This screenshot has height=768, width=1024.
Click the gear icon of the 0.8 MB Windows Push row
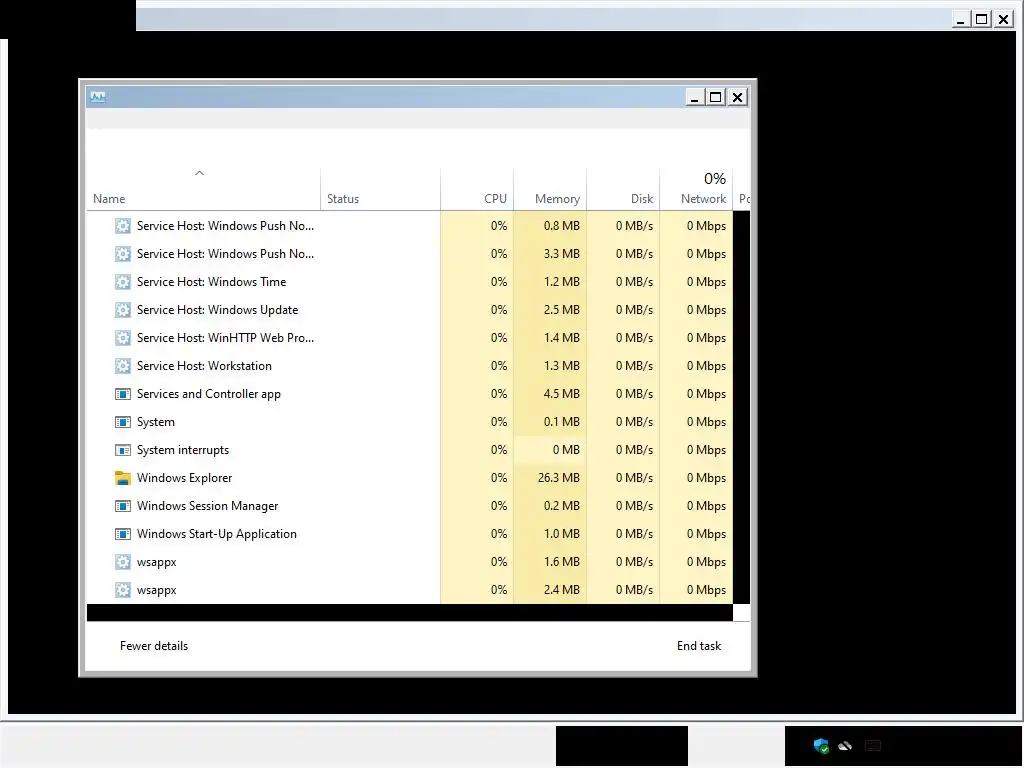(x=122, y=226)
